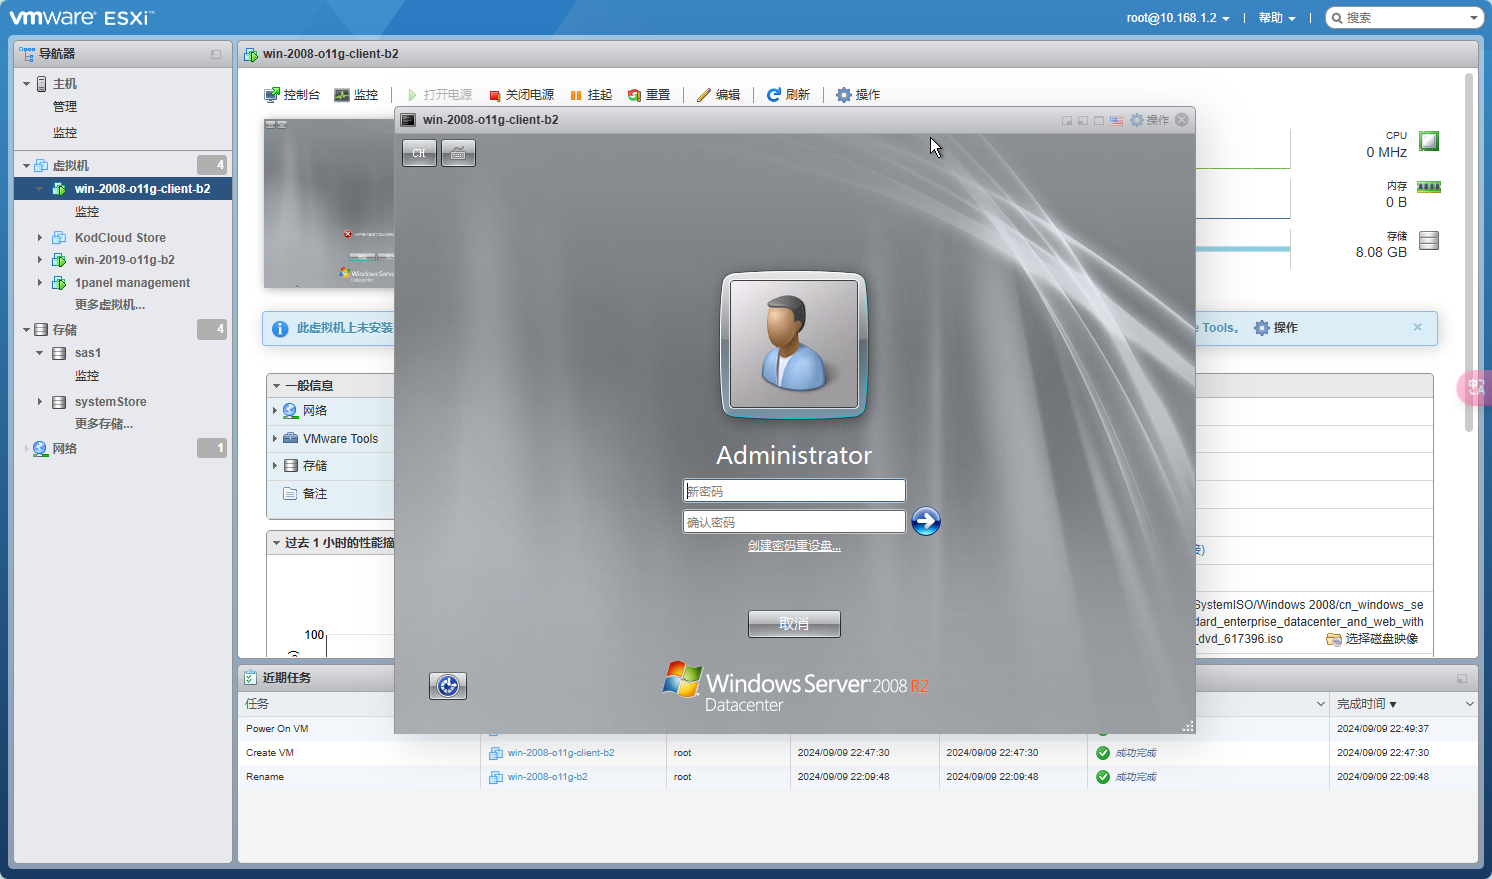This screenshot has height=879, width=1492.
Task: Click the console window title-bar terminal icon
Action: tap(408, 120)
